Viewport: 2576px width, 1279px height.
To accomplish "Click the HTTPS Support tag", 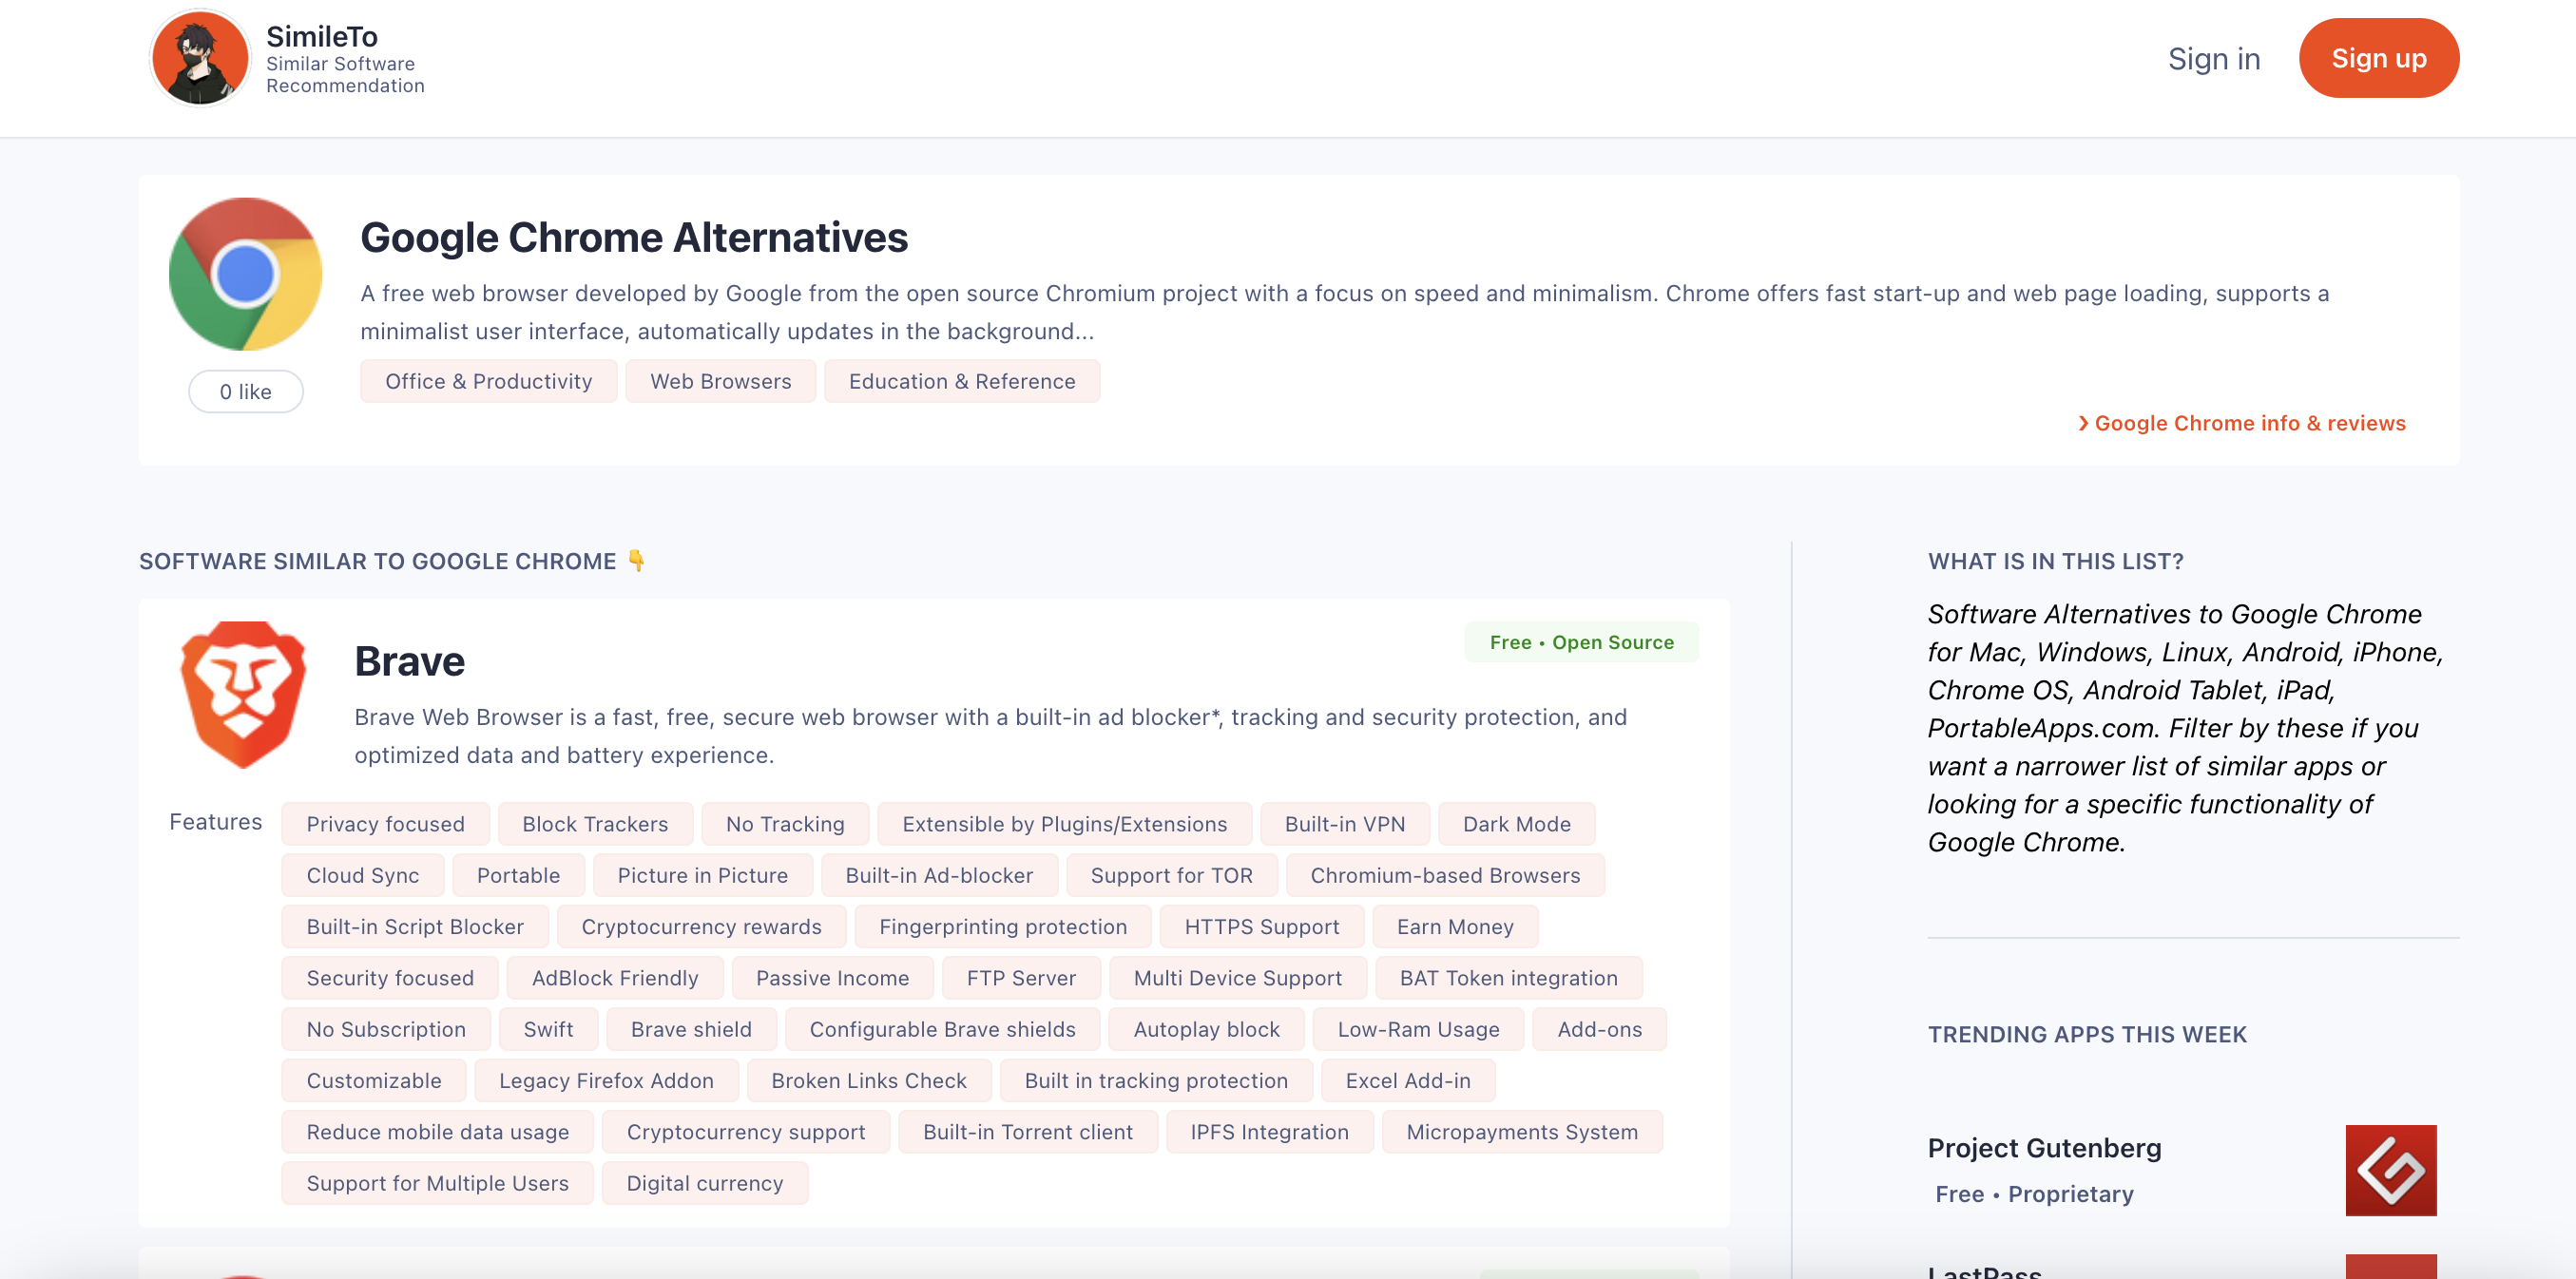I will point(1262,927).
